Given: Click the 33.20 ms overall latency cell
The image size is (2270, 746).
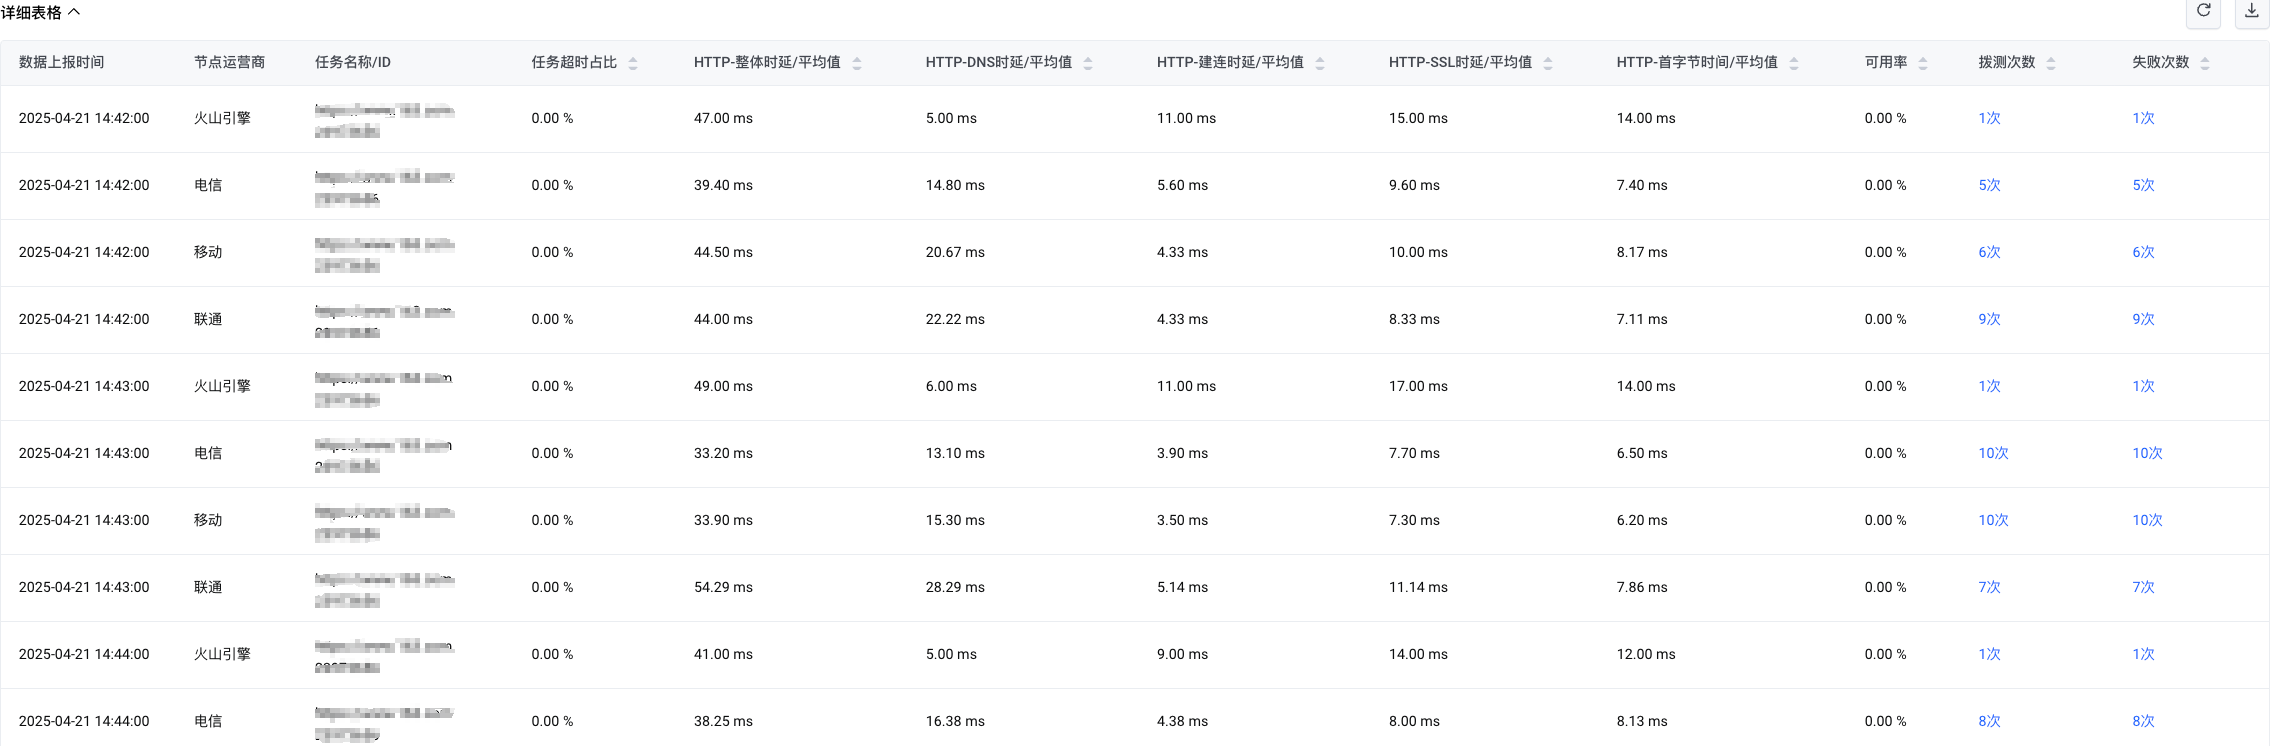Looking at the screenshot, I should click(723, 453).
